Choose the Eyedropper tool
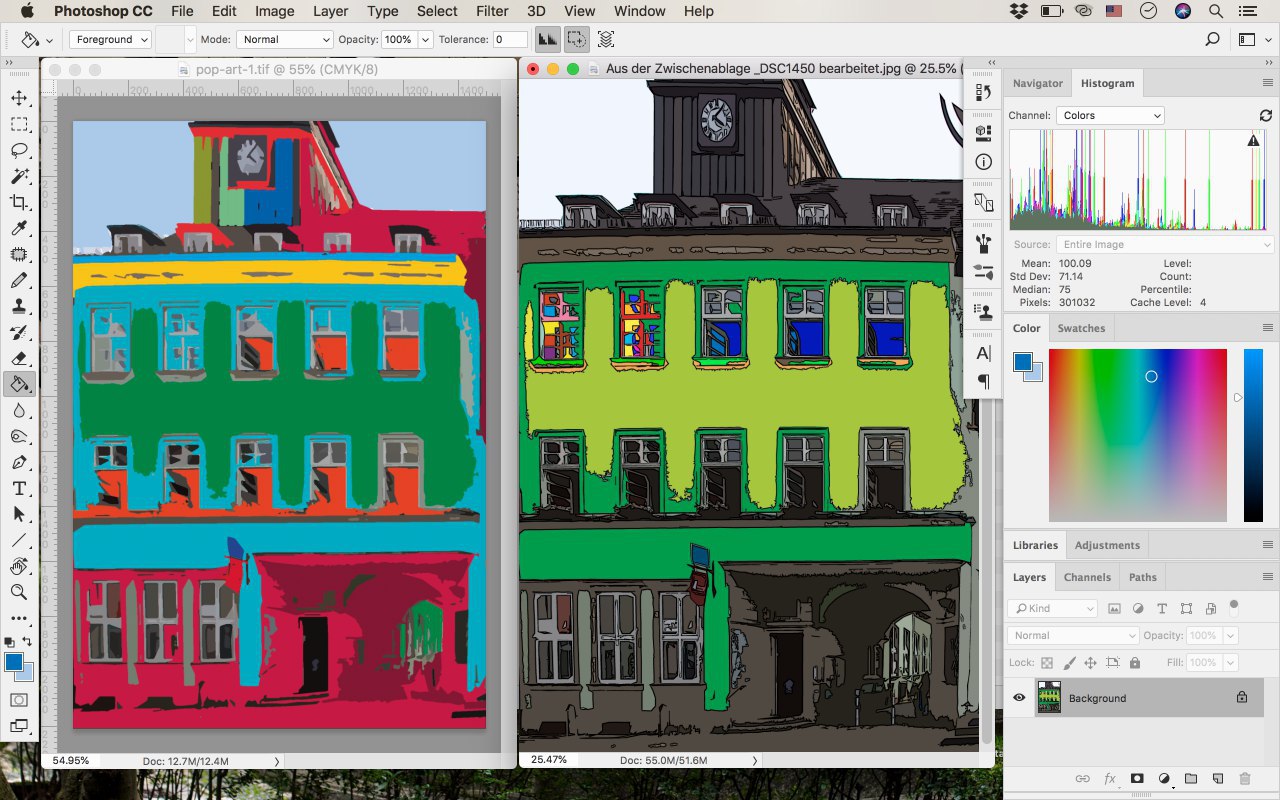 tap(19, 228)
